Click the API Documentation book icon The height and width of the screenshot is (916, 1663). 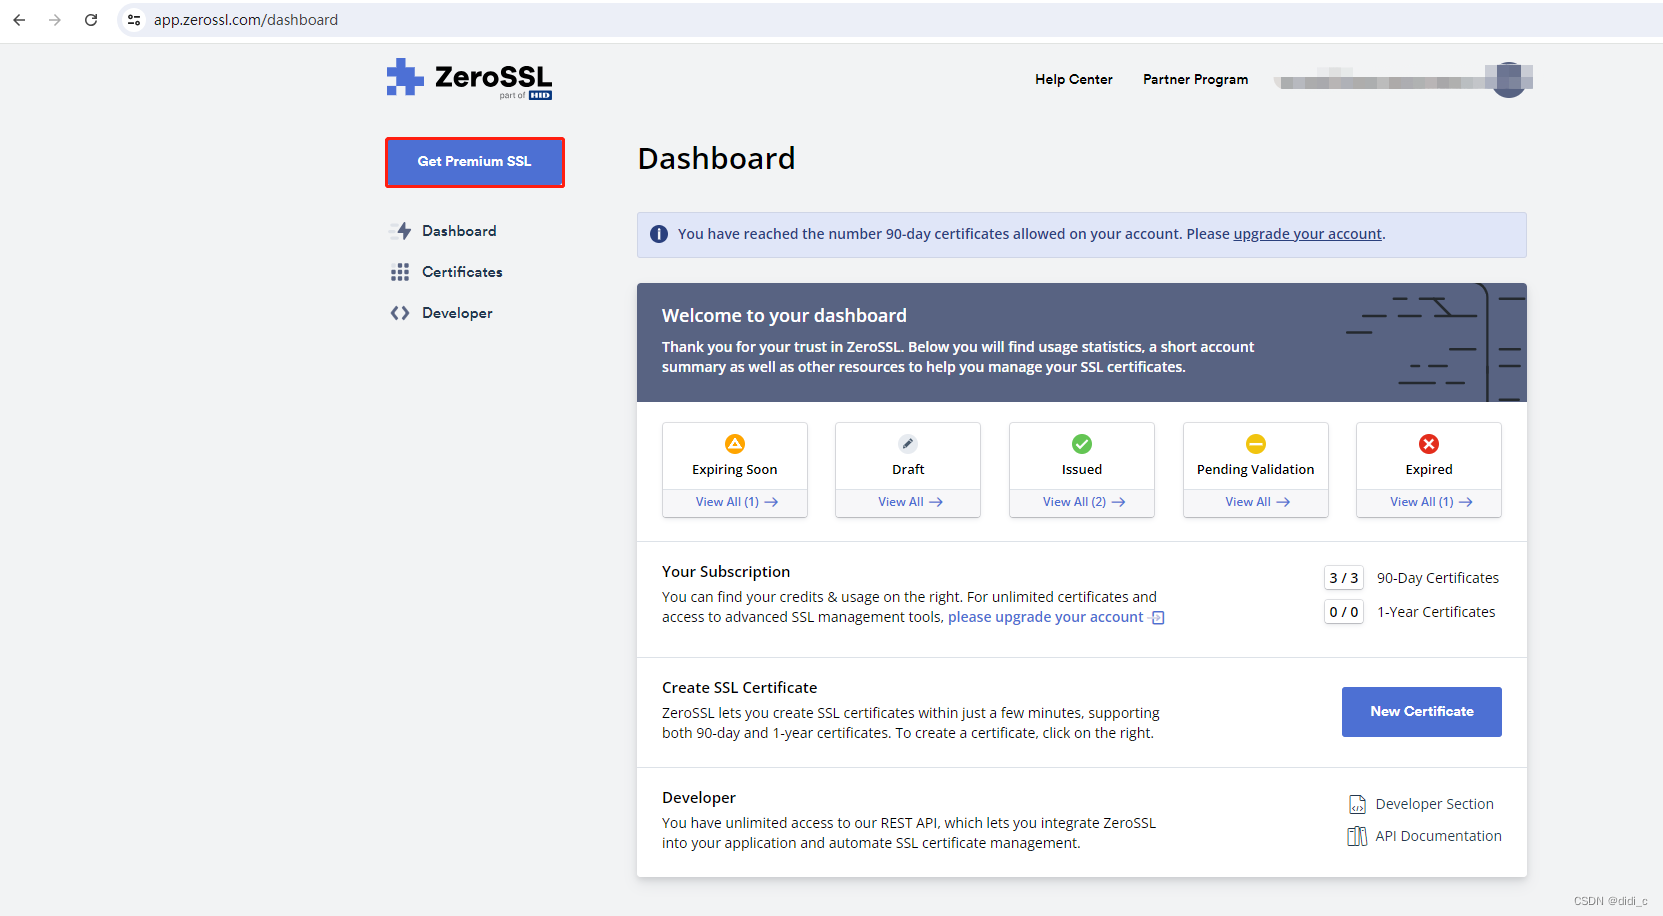coord(1357,836)
